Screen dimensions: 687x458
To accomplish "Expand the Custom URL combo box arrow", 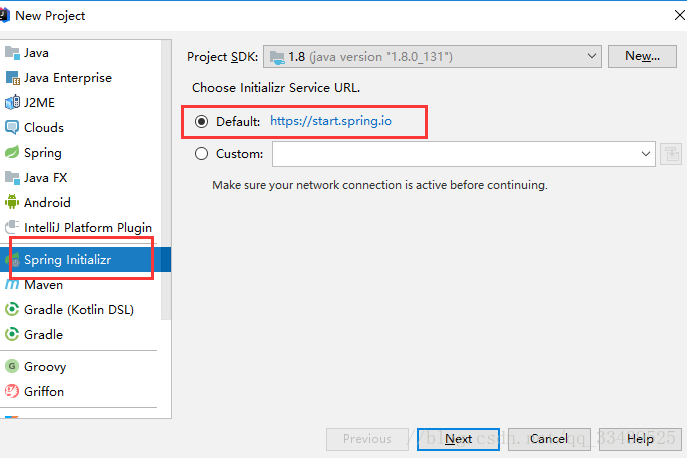I will pyautogui.click(x=645, y=154).
